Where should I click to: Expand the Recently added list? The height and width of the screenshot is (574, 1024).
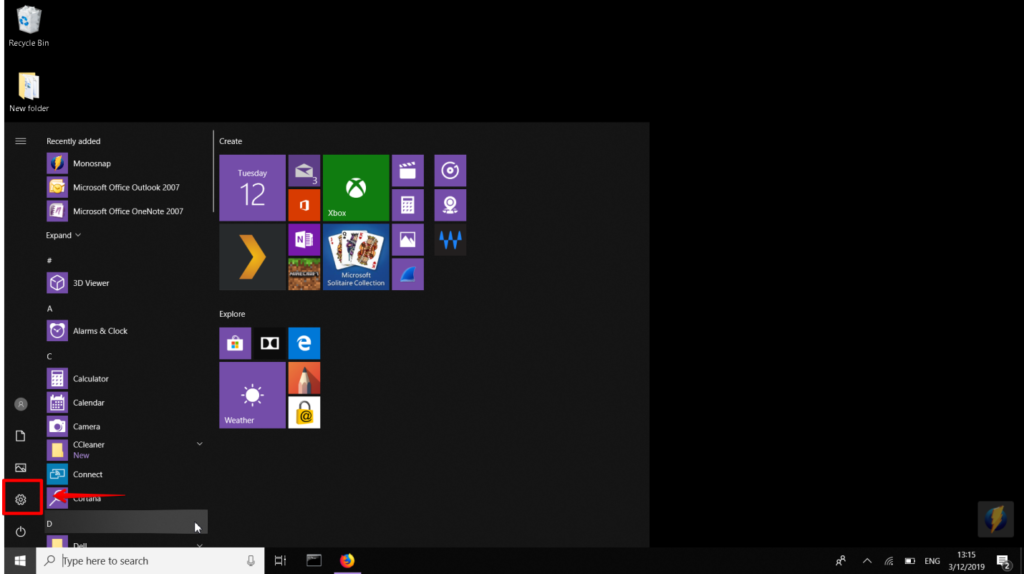[x=63, y=235]
